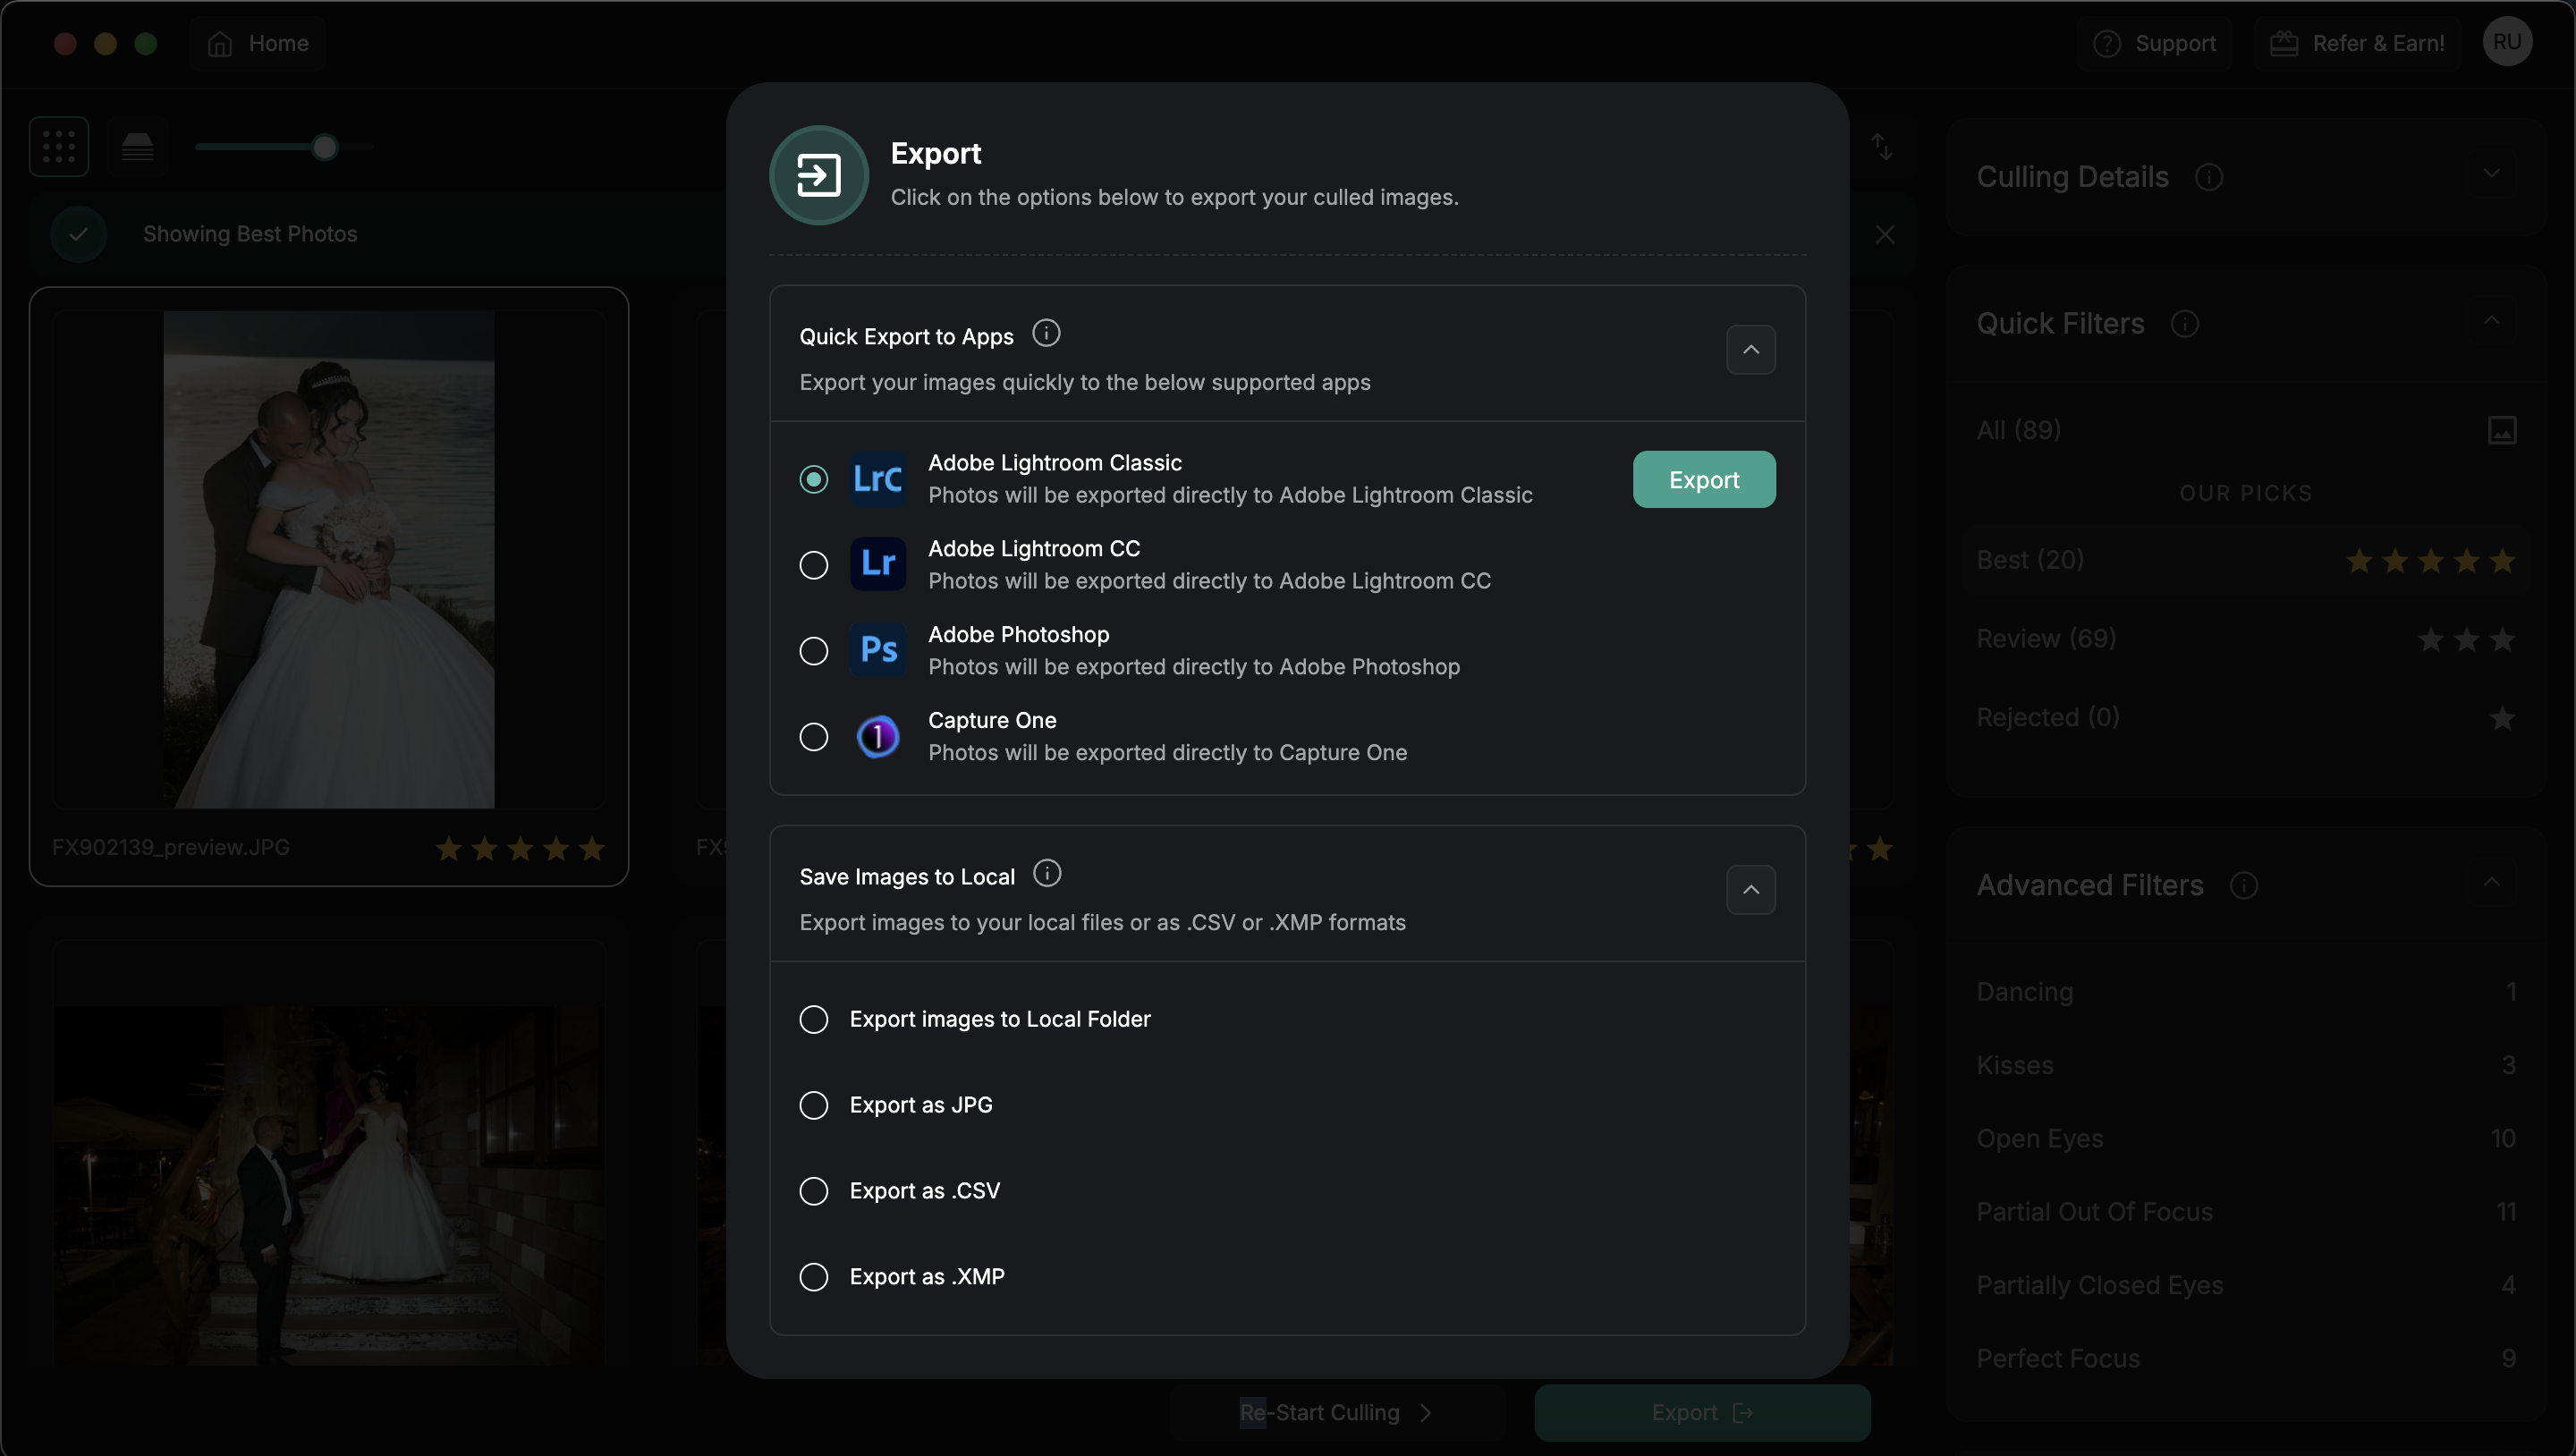Apply the Kisses advanced filter
Screen dimensions: 2576x1456
tap(2246, 1065)
